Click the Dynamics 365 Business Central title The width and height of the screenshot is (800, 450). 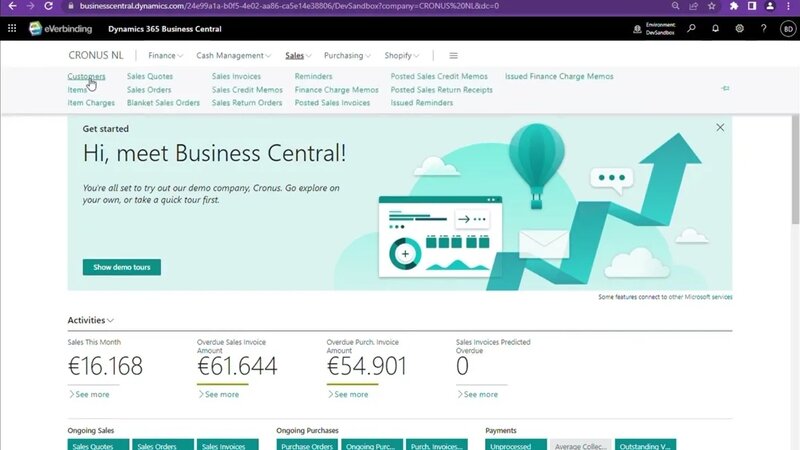(x=165, y=29)
